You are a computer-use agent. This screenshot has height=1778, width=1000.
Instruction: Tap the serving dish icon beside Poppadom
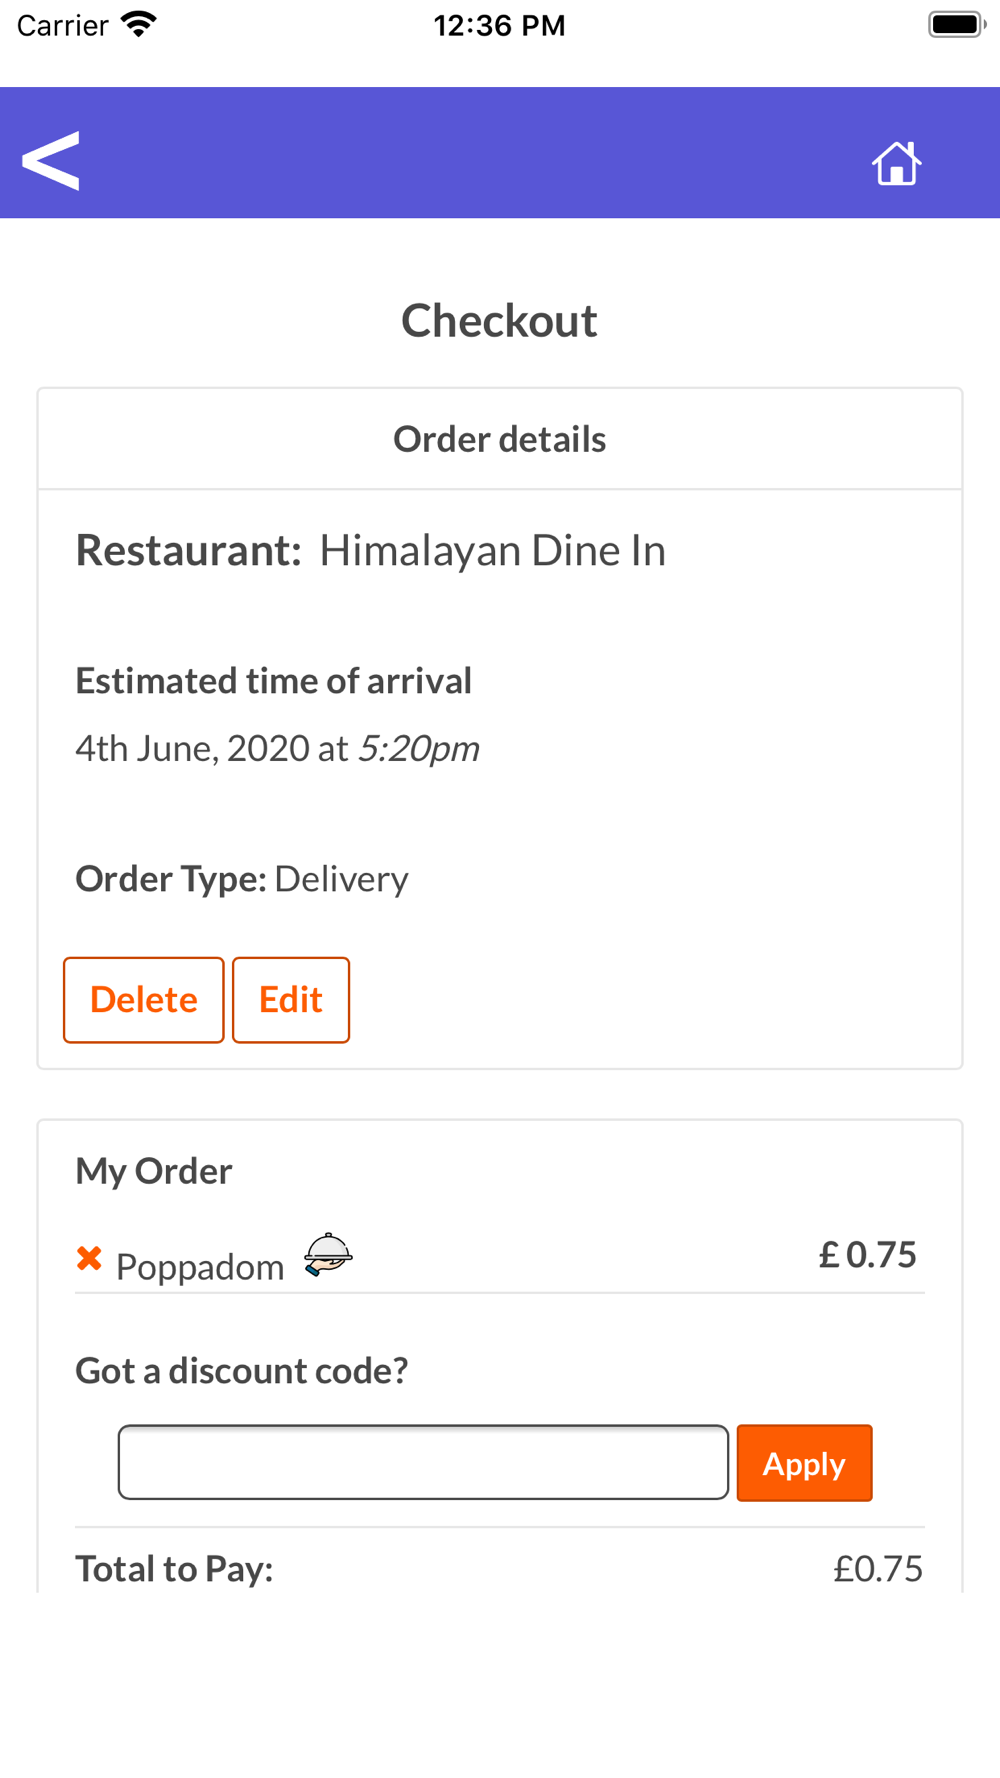(328, 1254)
